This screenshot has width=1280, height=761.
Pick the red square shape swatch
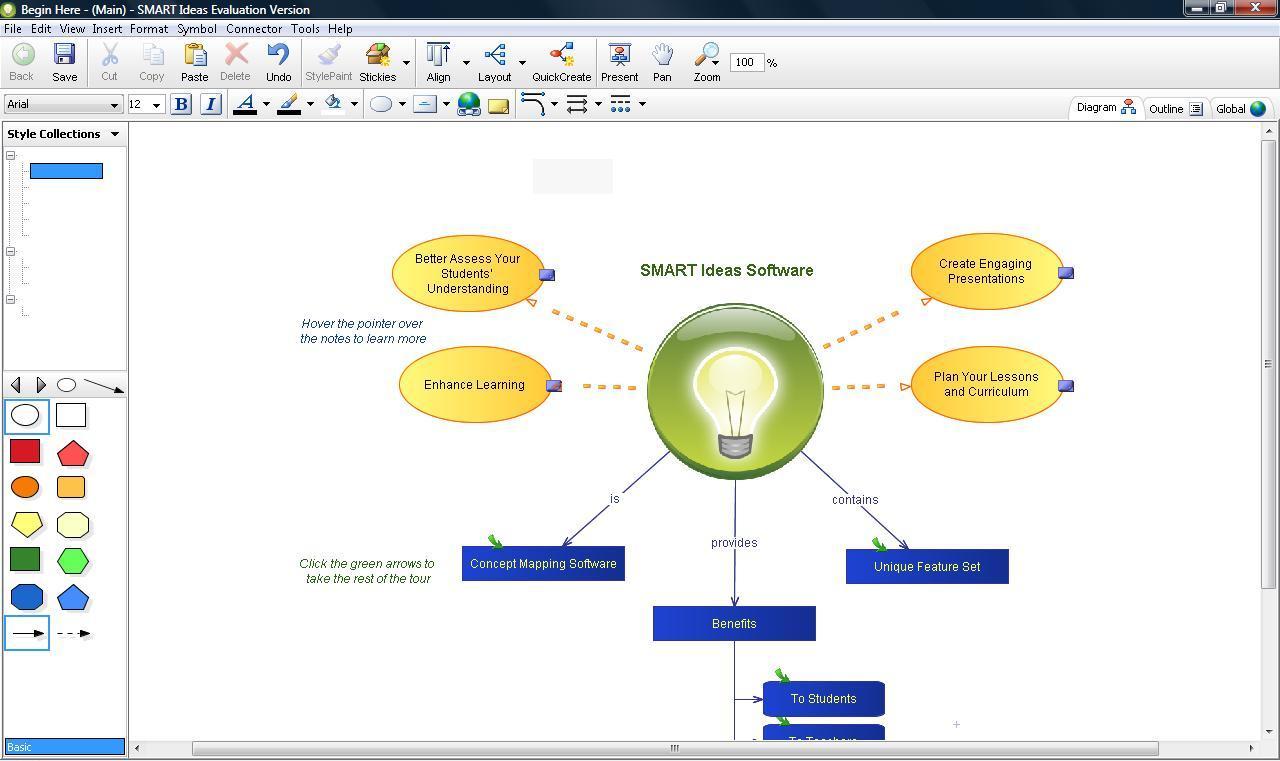(25, 451)
